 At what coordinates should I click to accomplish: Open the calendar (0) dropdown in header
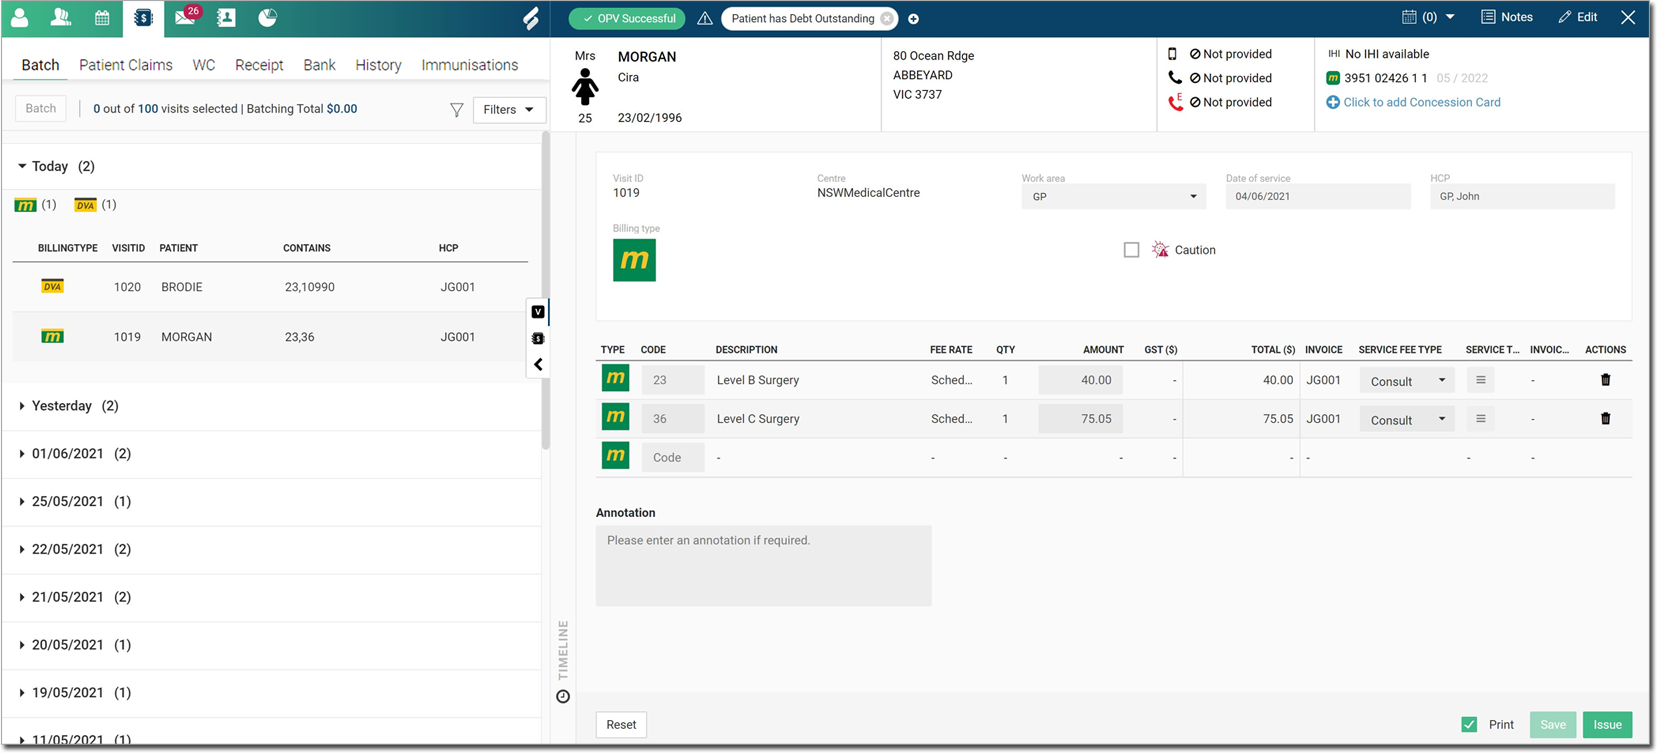1428,17
